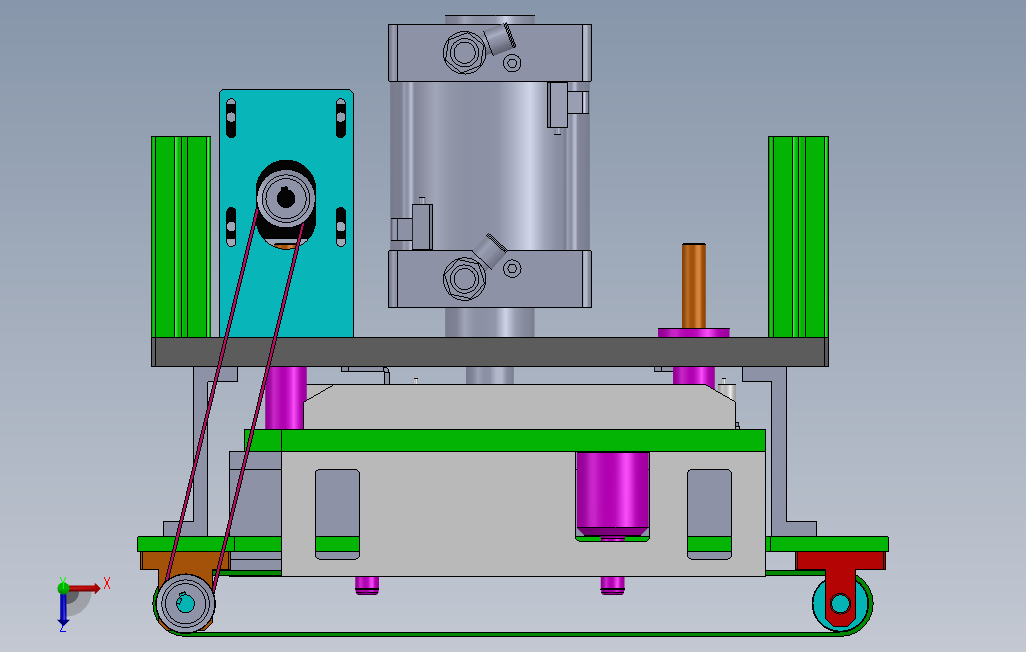Select the green mid-level horizontal plate

504,441
